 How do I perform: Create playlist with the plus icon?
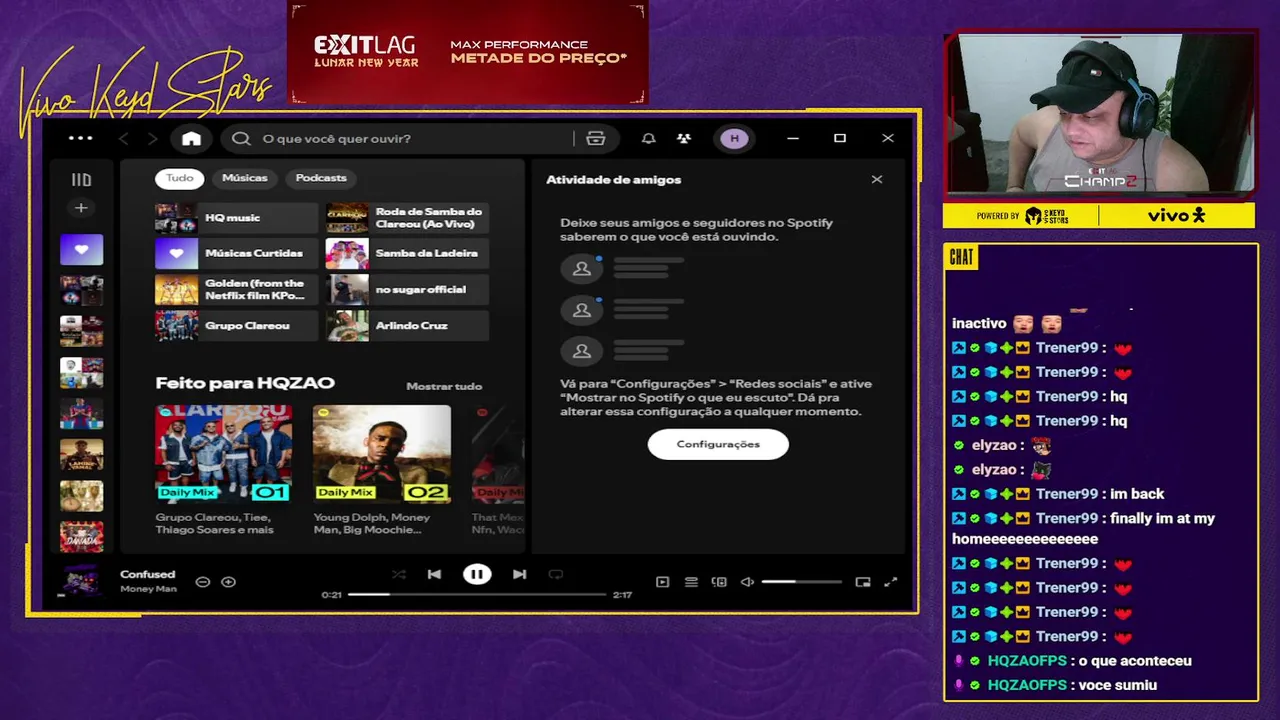81,208
